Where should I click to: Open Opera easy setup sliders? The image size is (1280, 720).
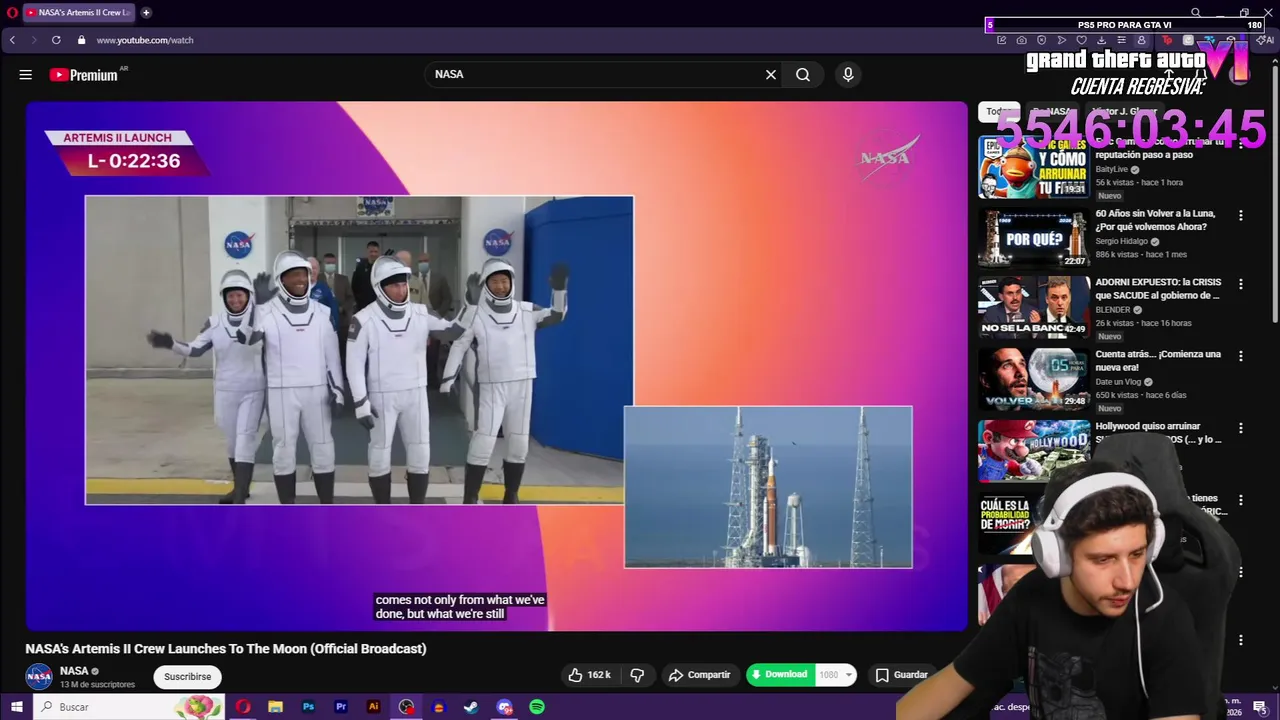1121,40
